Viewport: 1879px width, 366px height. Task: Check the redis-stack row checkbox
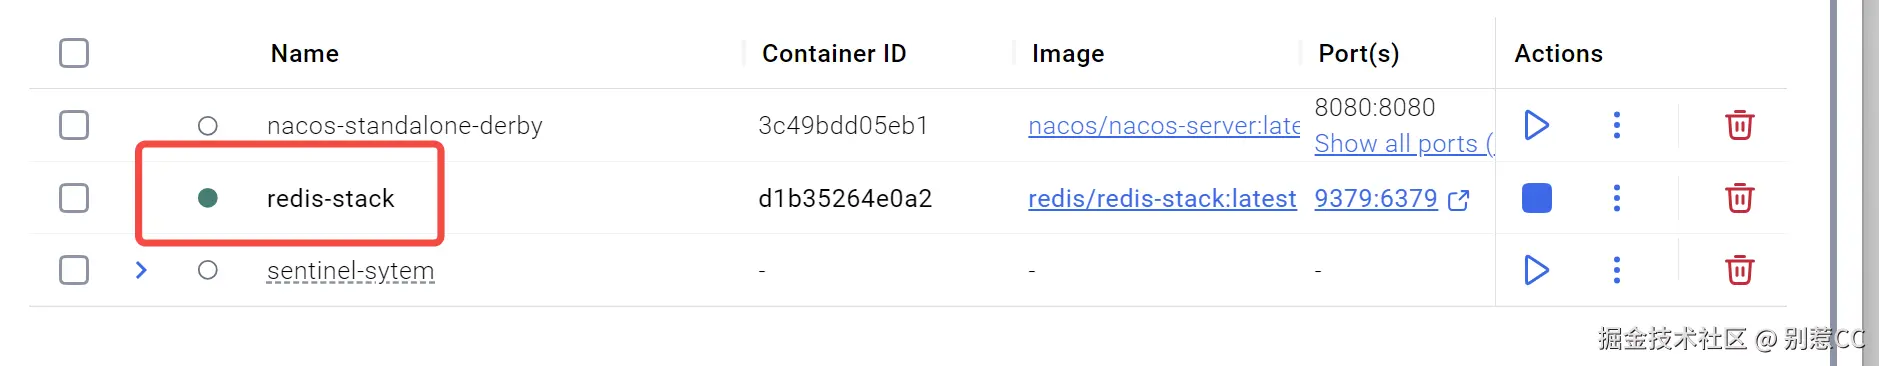coord(74,198)
